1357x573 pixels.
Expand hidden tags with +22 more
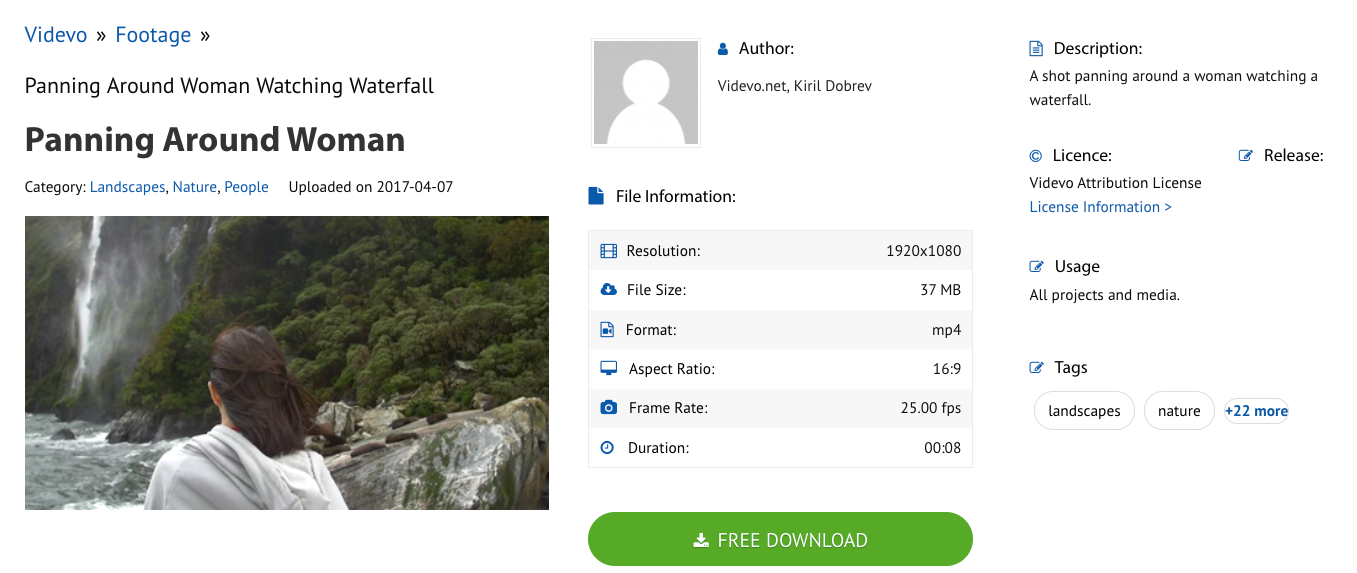tap(1256, 411)
